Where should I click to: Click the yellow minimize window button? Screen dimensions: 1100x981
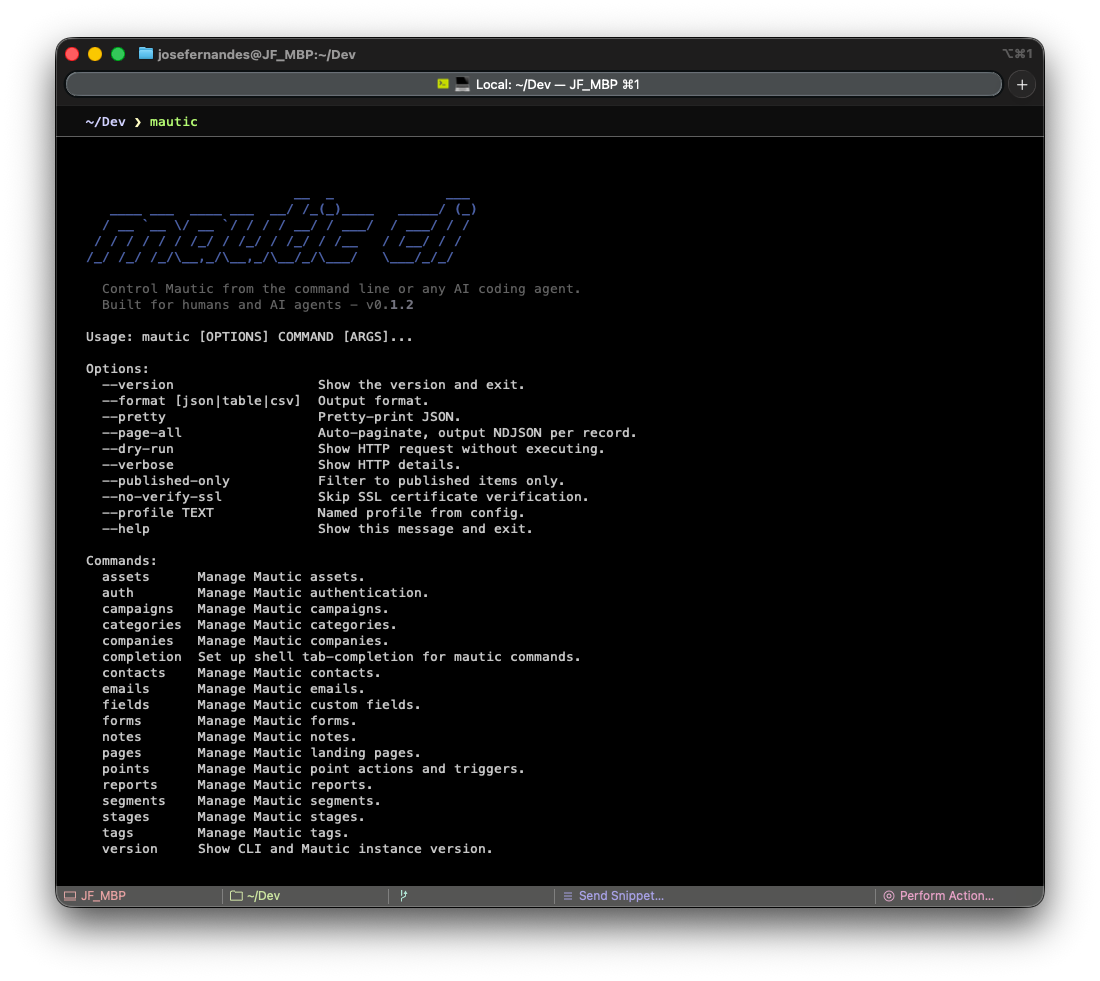coord(95,54)
